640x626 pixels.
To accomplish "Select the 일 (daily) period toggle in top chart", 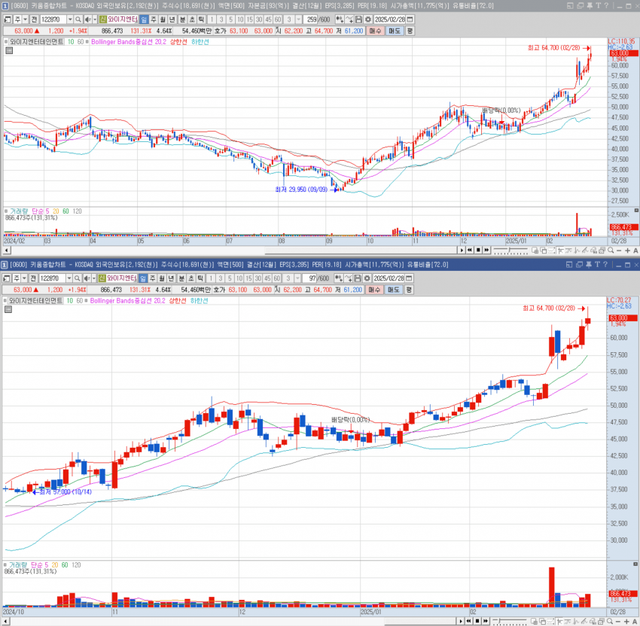I will pos(143,19).
